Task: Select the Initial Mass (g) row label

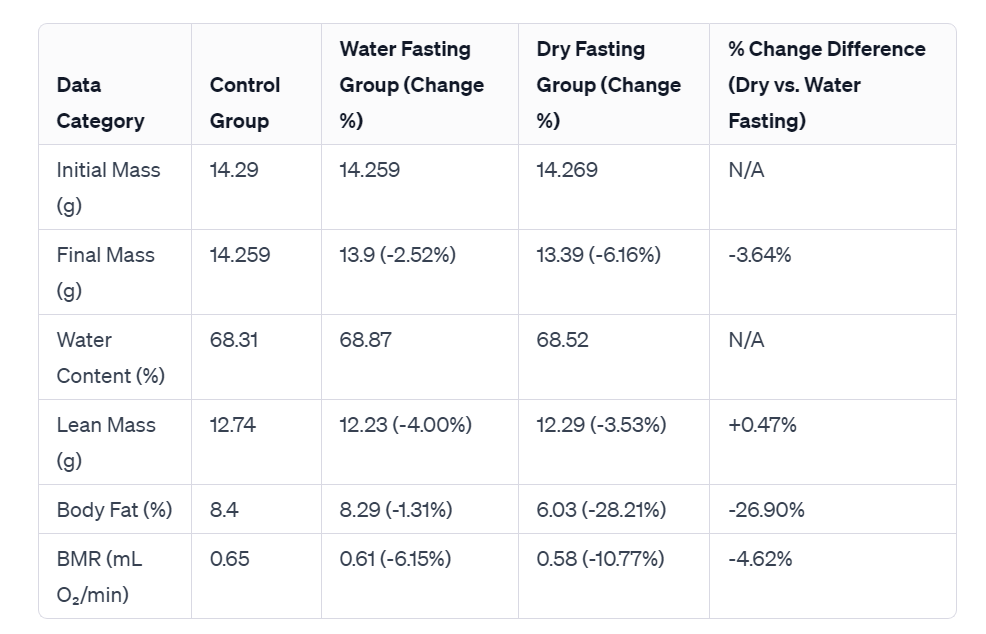Action: coord(108,188)
